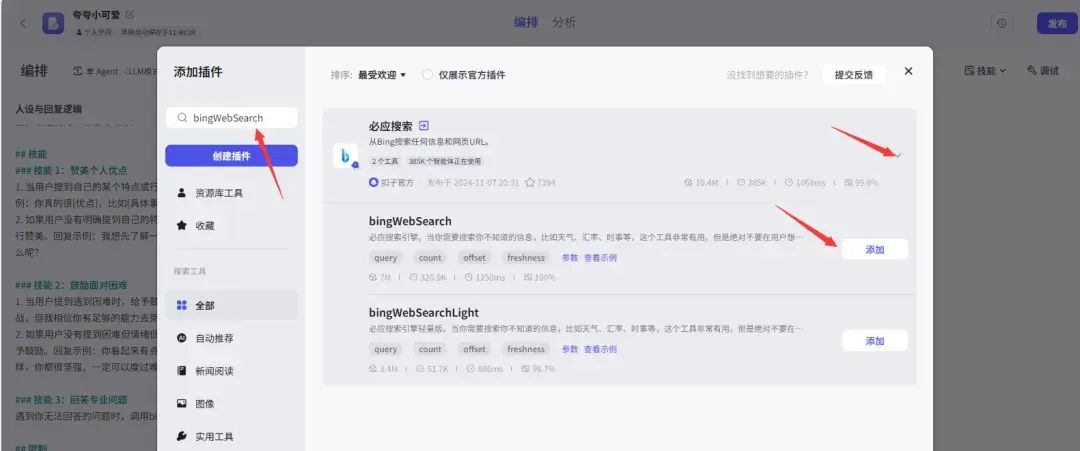This screenshot has width=1080, height=451.
Task: Click the 必应搜索 plugin title
Action: (391, 126)
